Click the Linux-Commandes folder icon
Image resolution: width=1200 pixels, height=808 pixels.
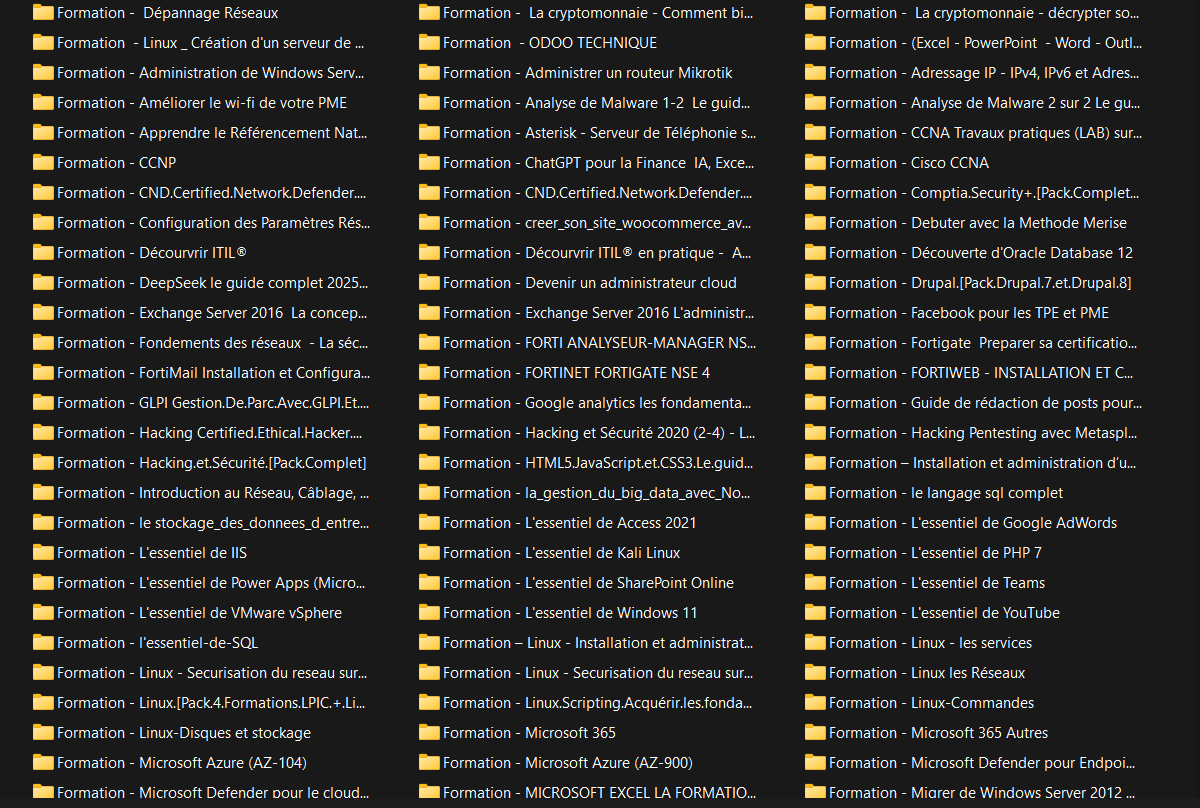click(x=815, y=703)
